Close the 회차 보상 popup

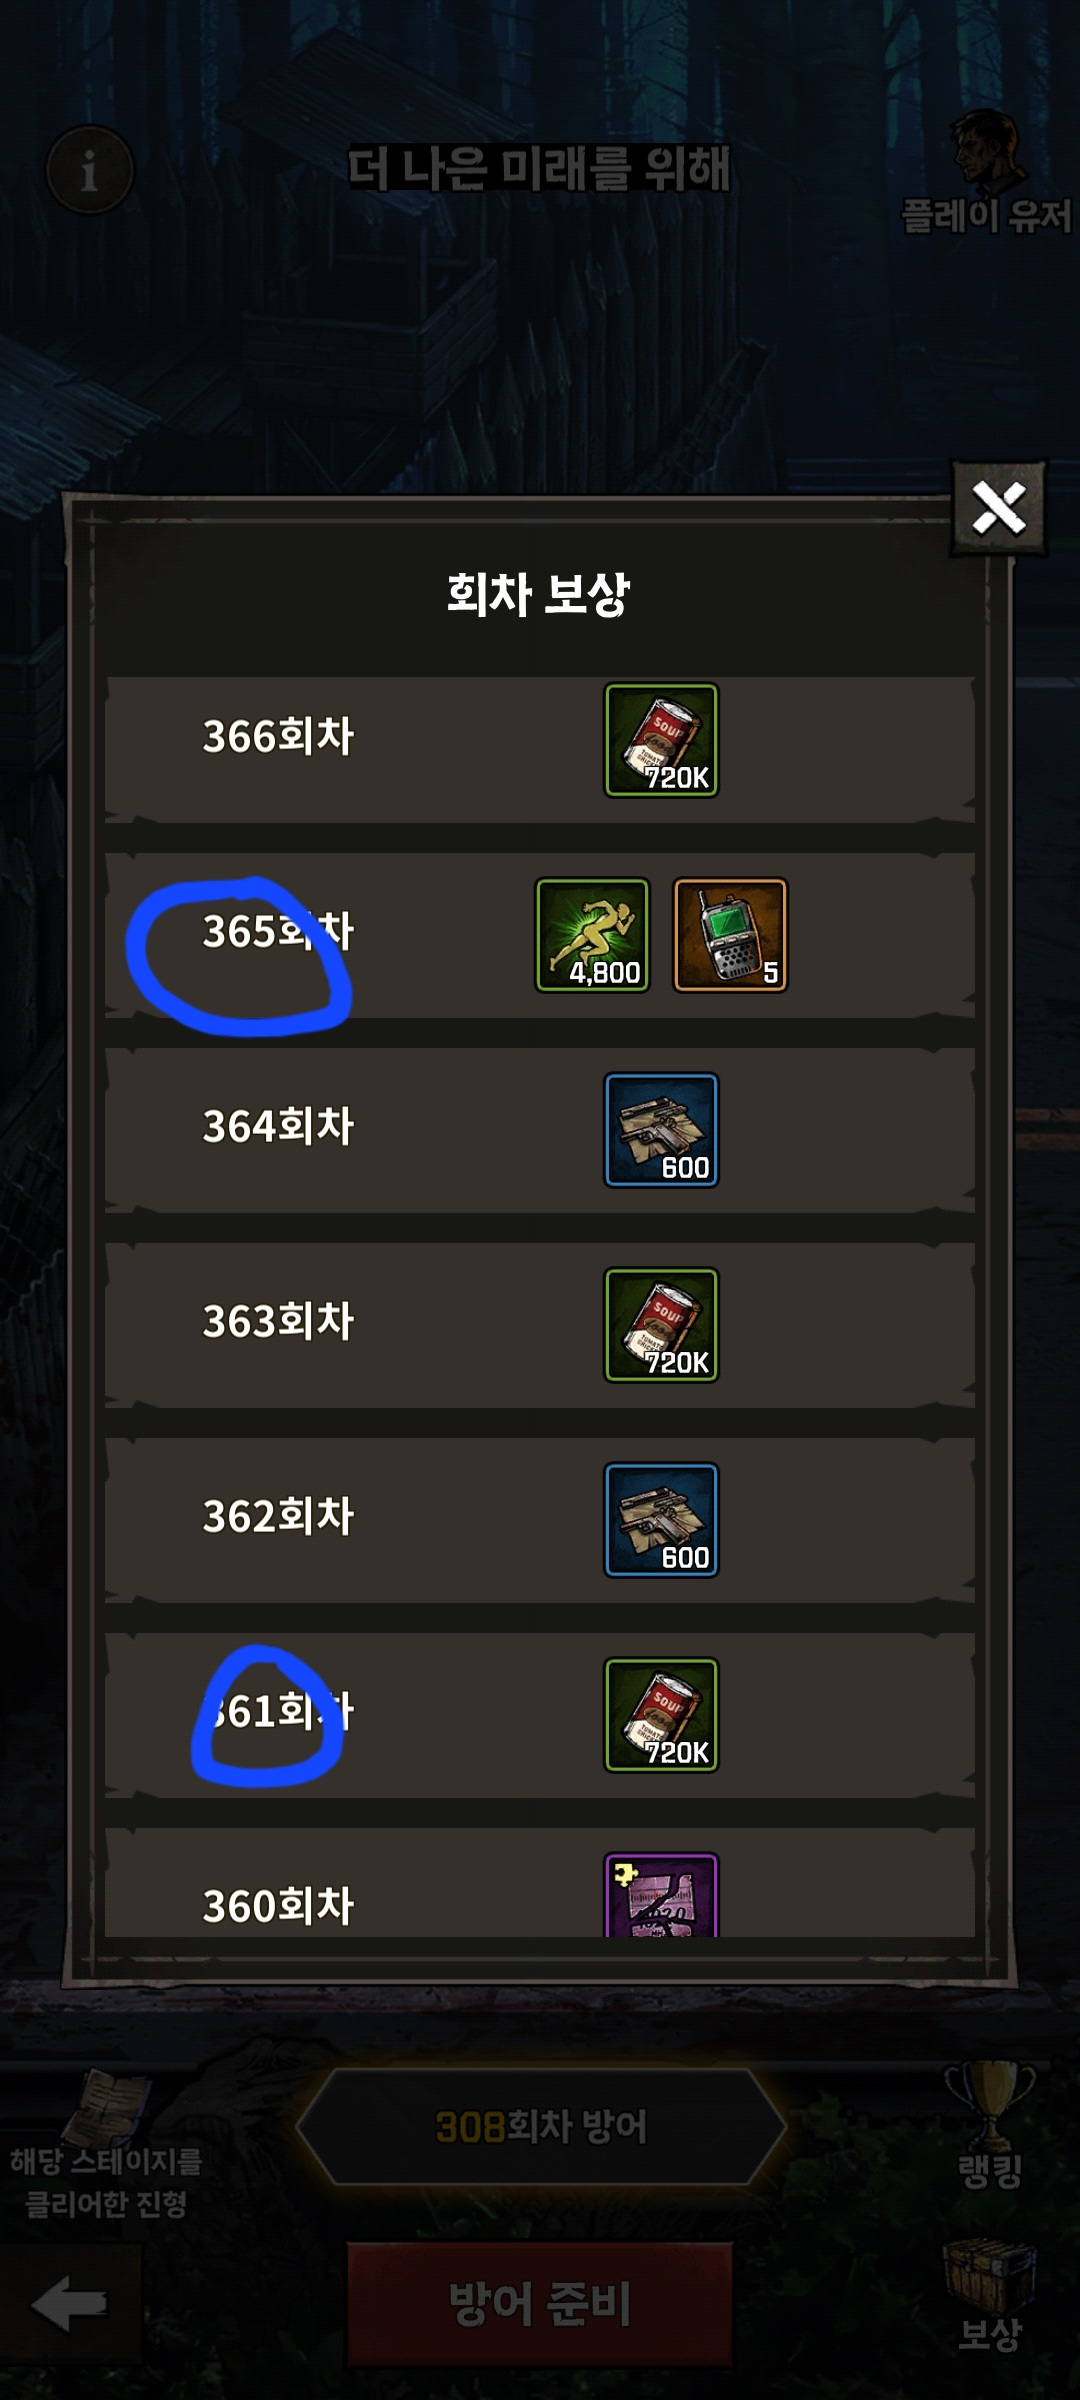998,508
